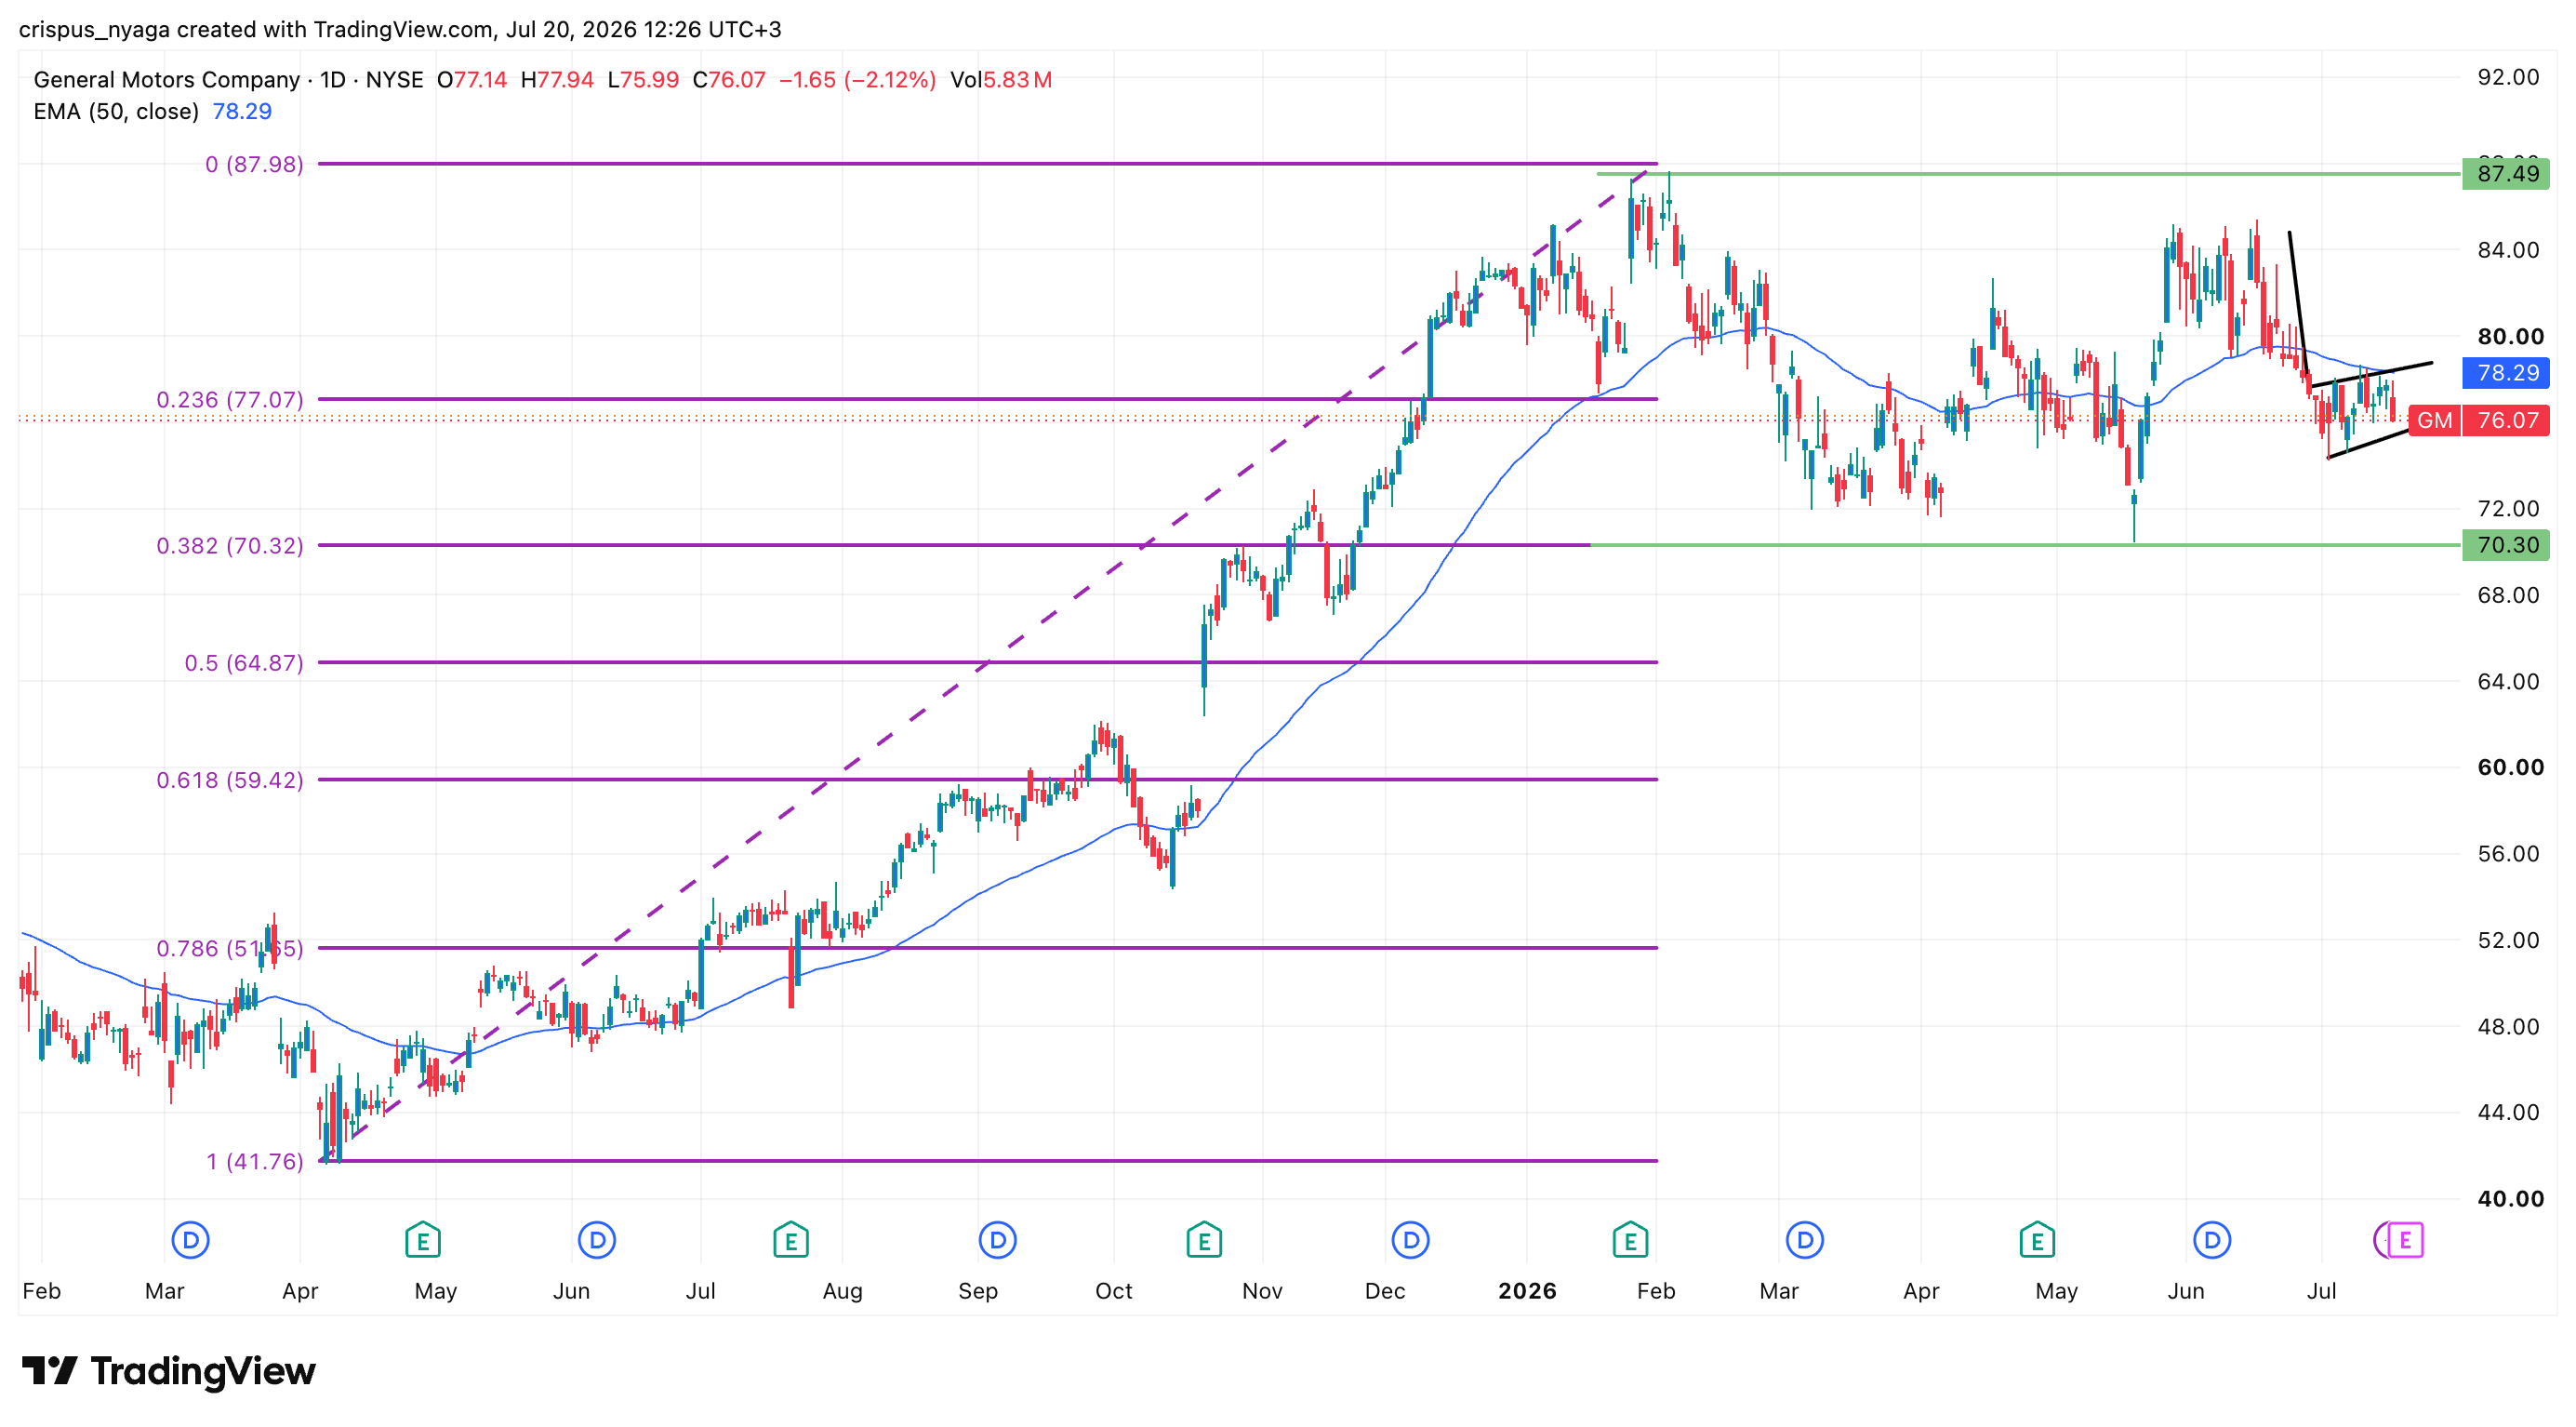Select the Fibonacci level label 0.5 (64.87)
The image size is (2576, 1427).
(243, 663)
